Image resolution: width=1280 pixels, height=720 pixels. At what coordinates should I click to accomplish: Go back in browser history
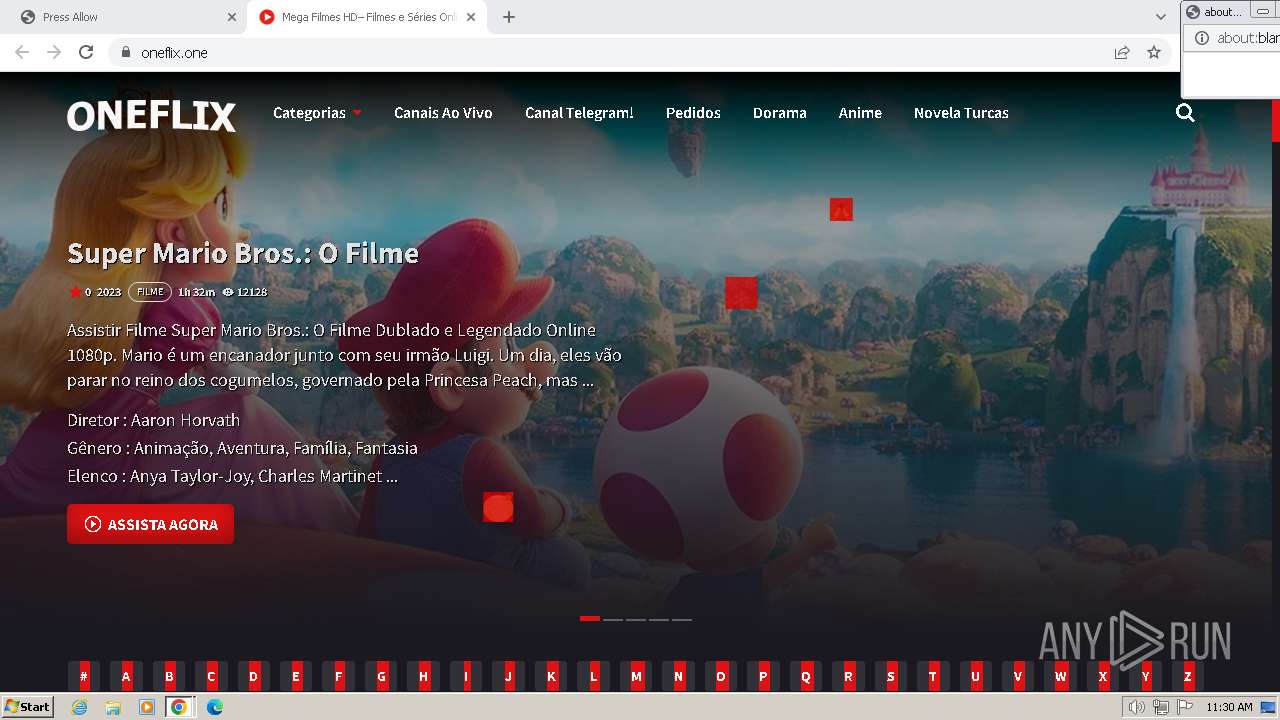(22, 52)
